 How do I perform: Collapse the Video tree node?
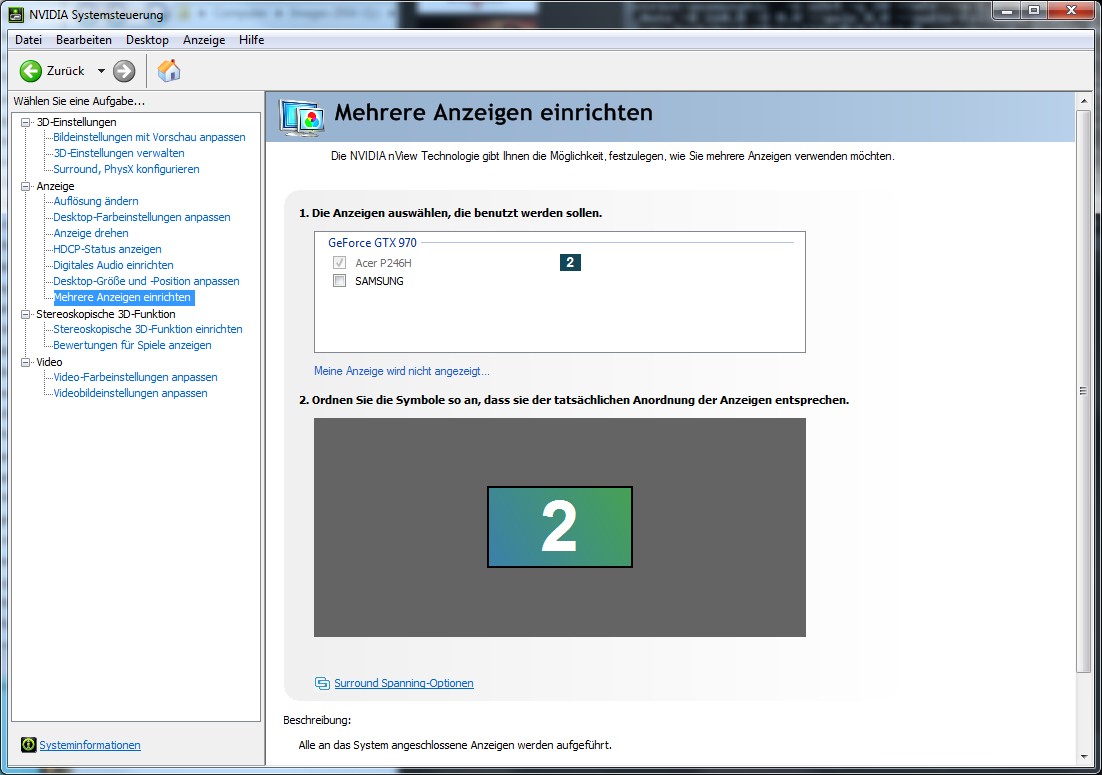click(x=26, y=362)
